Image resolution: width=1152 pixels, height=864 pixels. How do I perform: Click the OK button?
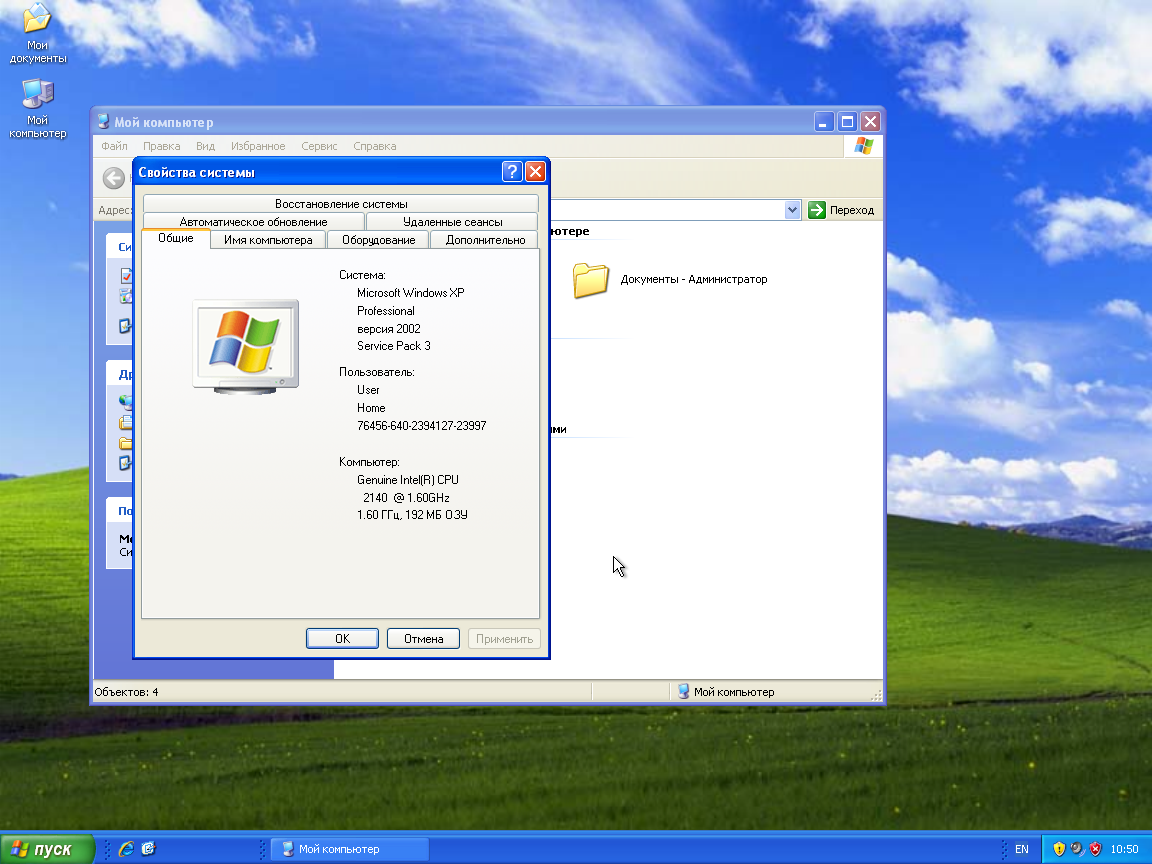point(342,639)
